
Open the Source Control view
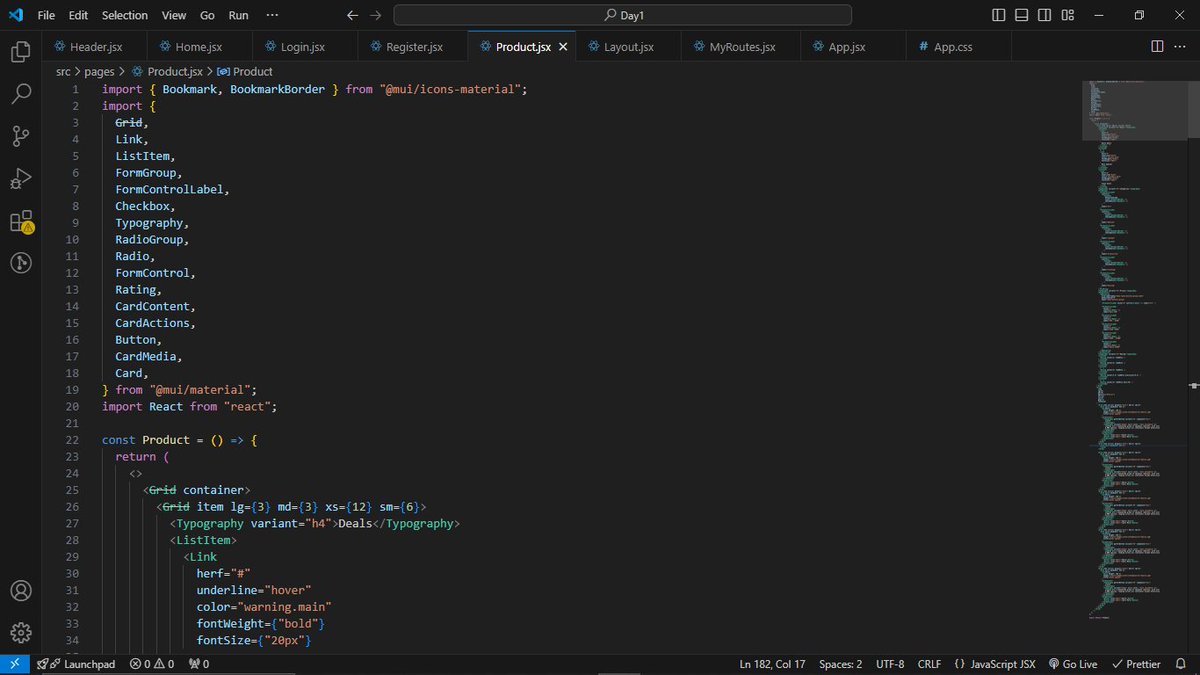[x=21, y=136]
